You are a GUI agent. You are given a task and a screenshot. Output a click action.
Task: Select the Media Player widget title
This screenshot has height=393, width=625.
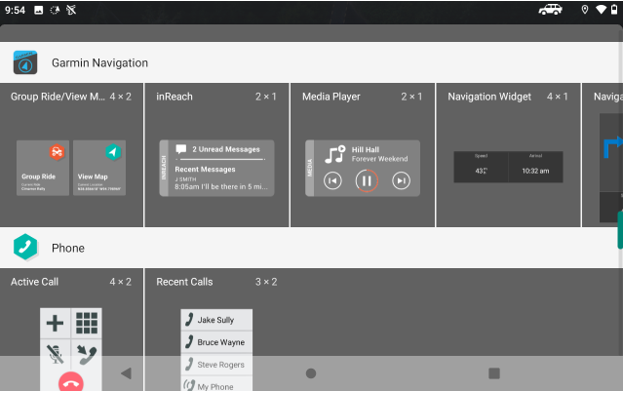click(x=331, y=97)
